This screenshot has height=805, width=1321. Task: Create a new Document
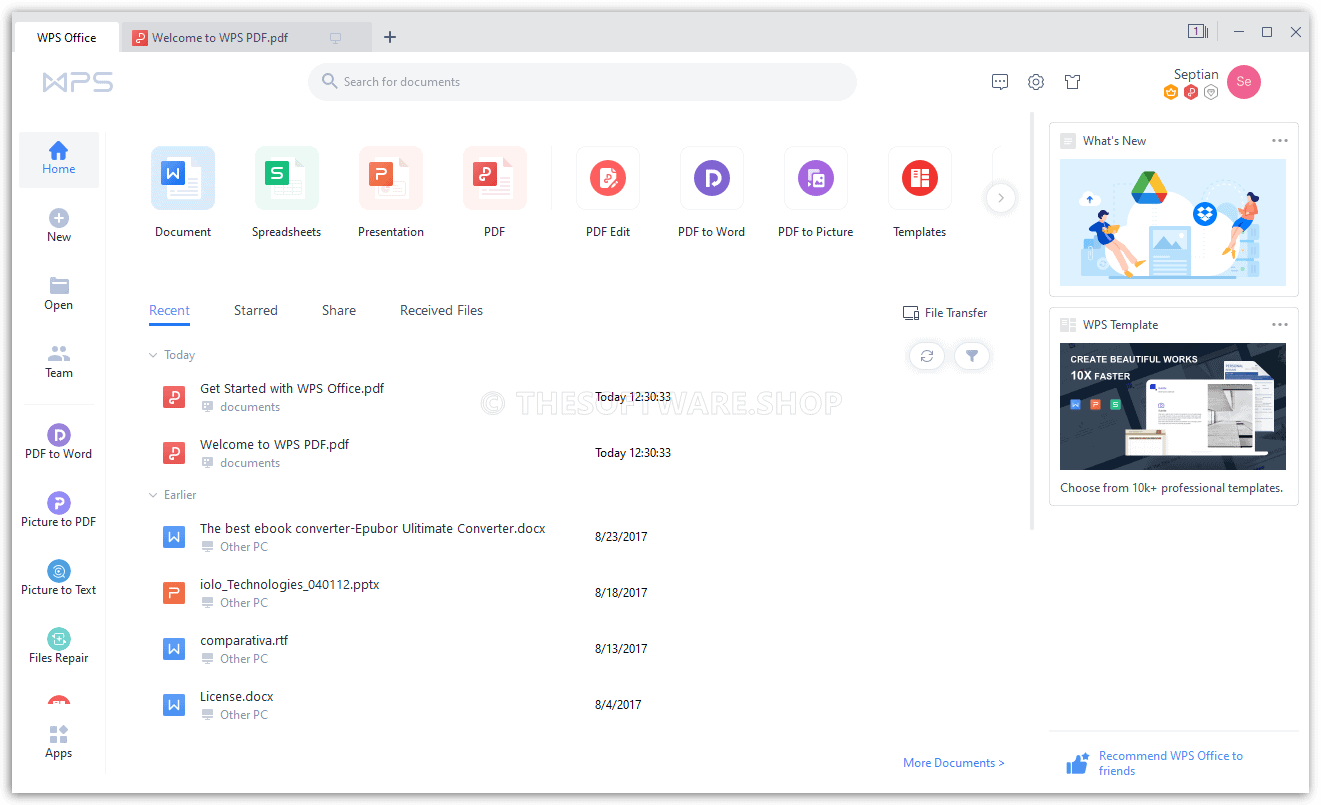pyautogui.click(x=183, y=192)
